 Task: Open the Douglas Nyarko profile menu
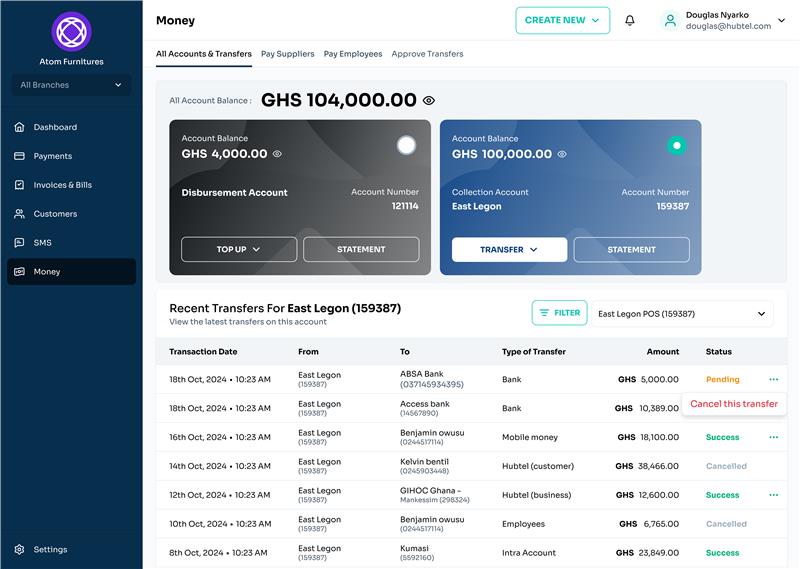tap(720, 20)
